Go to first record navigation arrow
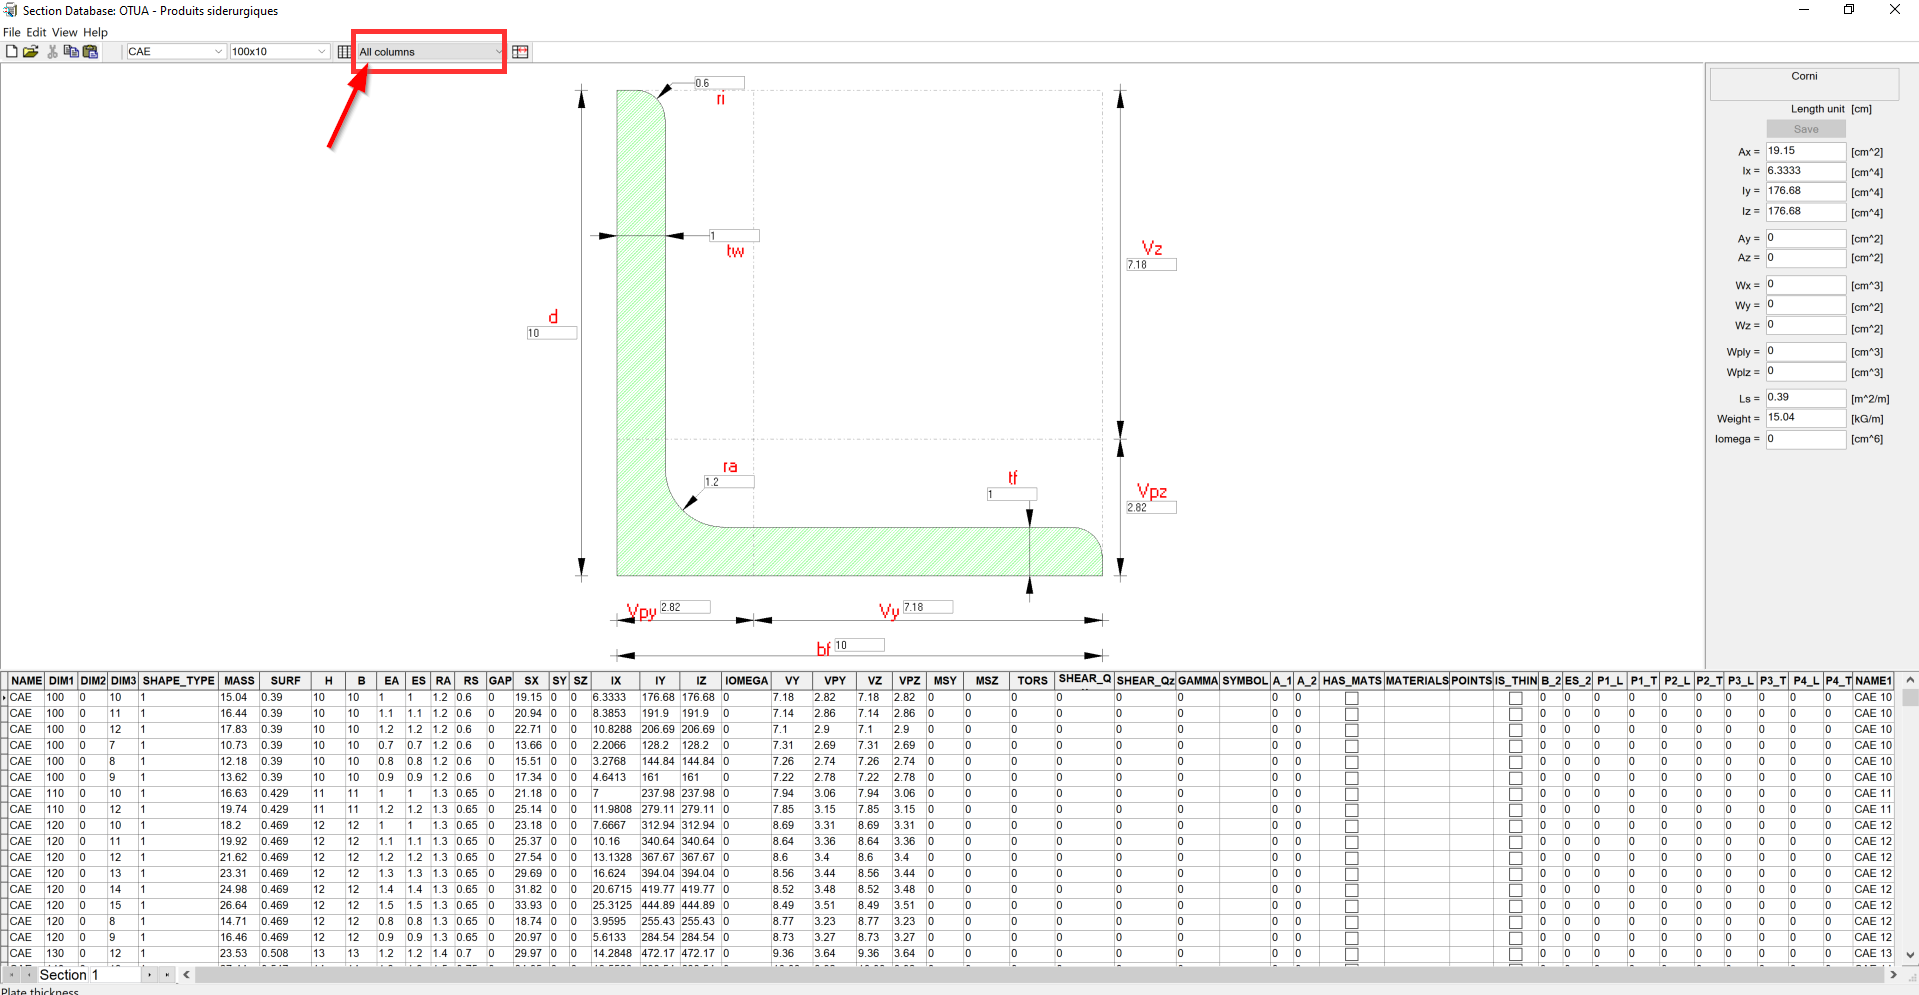1919x995 pixels. pos(11,974)
